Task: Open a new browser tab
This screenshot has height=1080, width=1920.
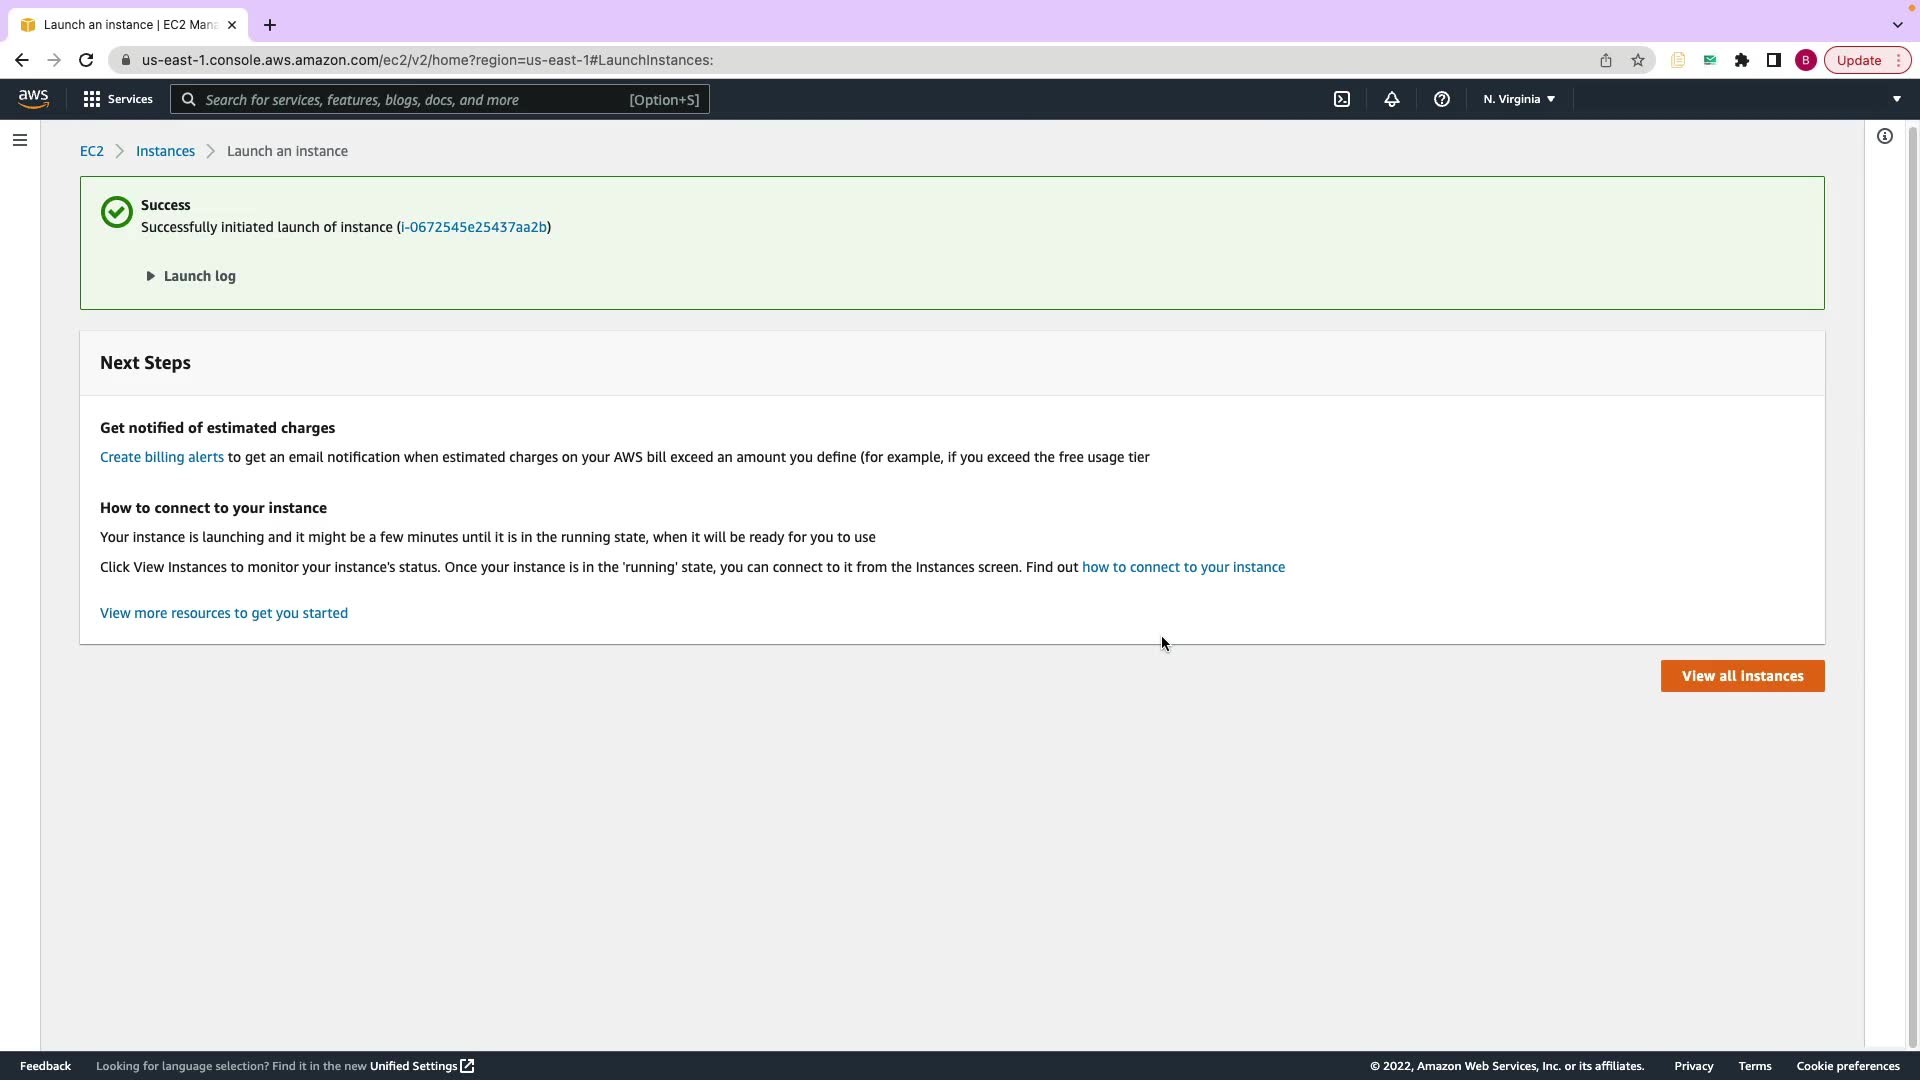Action: tap(269, 25)
